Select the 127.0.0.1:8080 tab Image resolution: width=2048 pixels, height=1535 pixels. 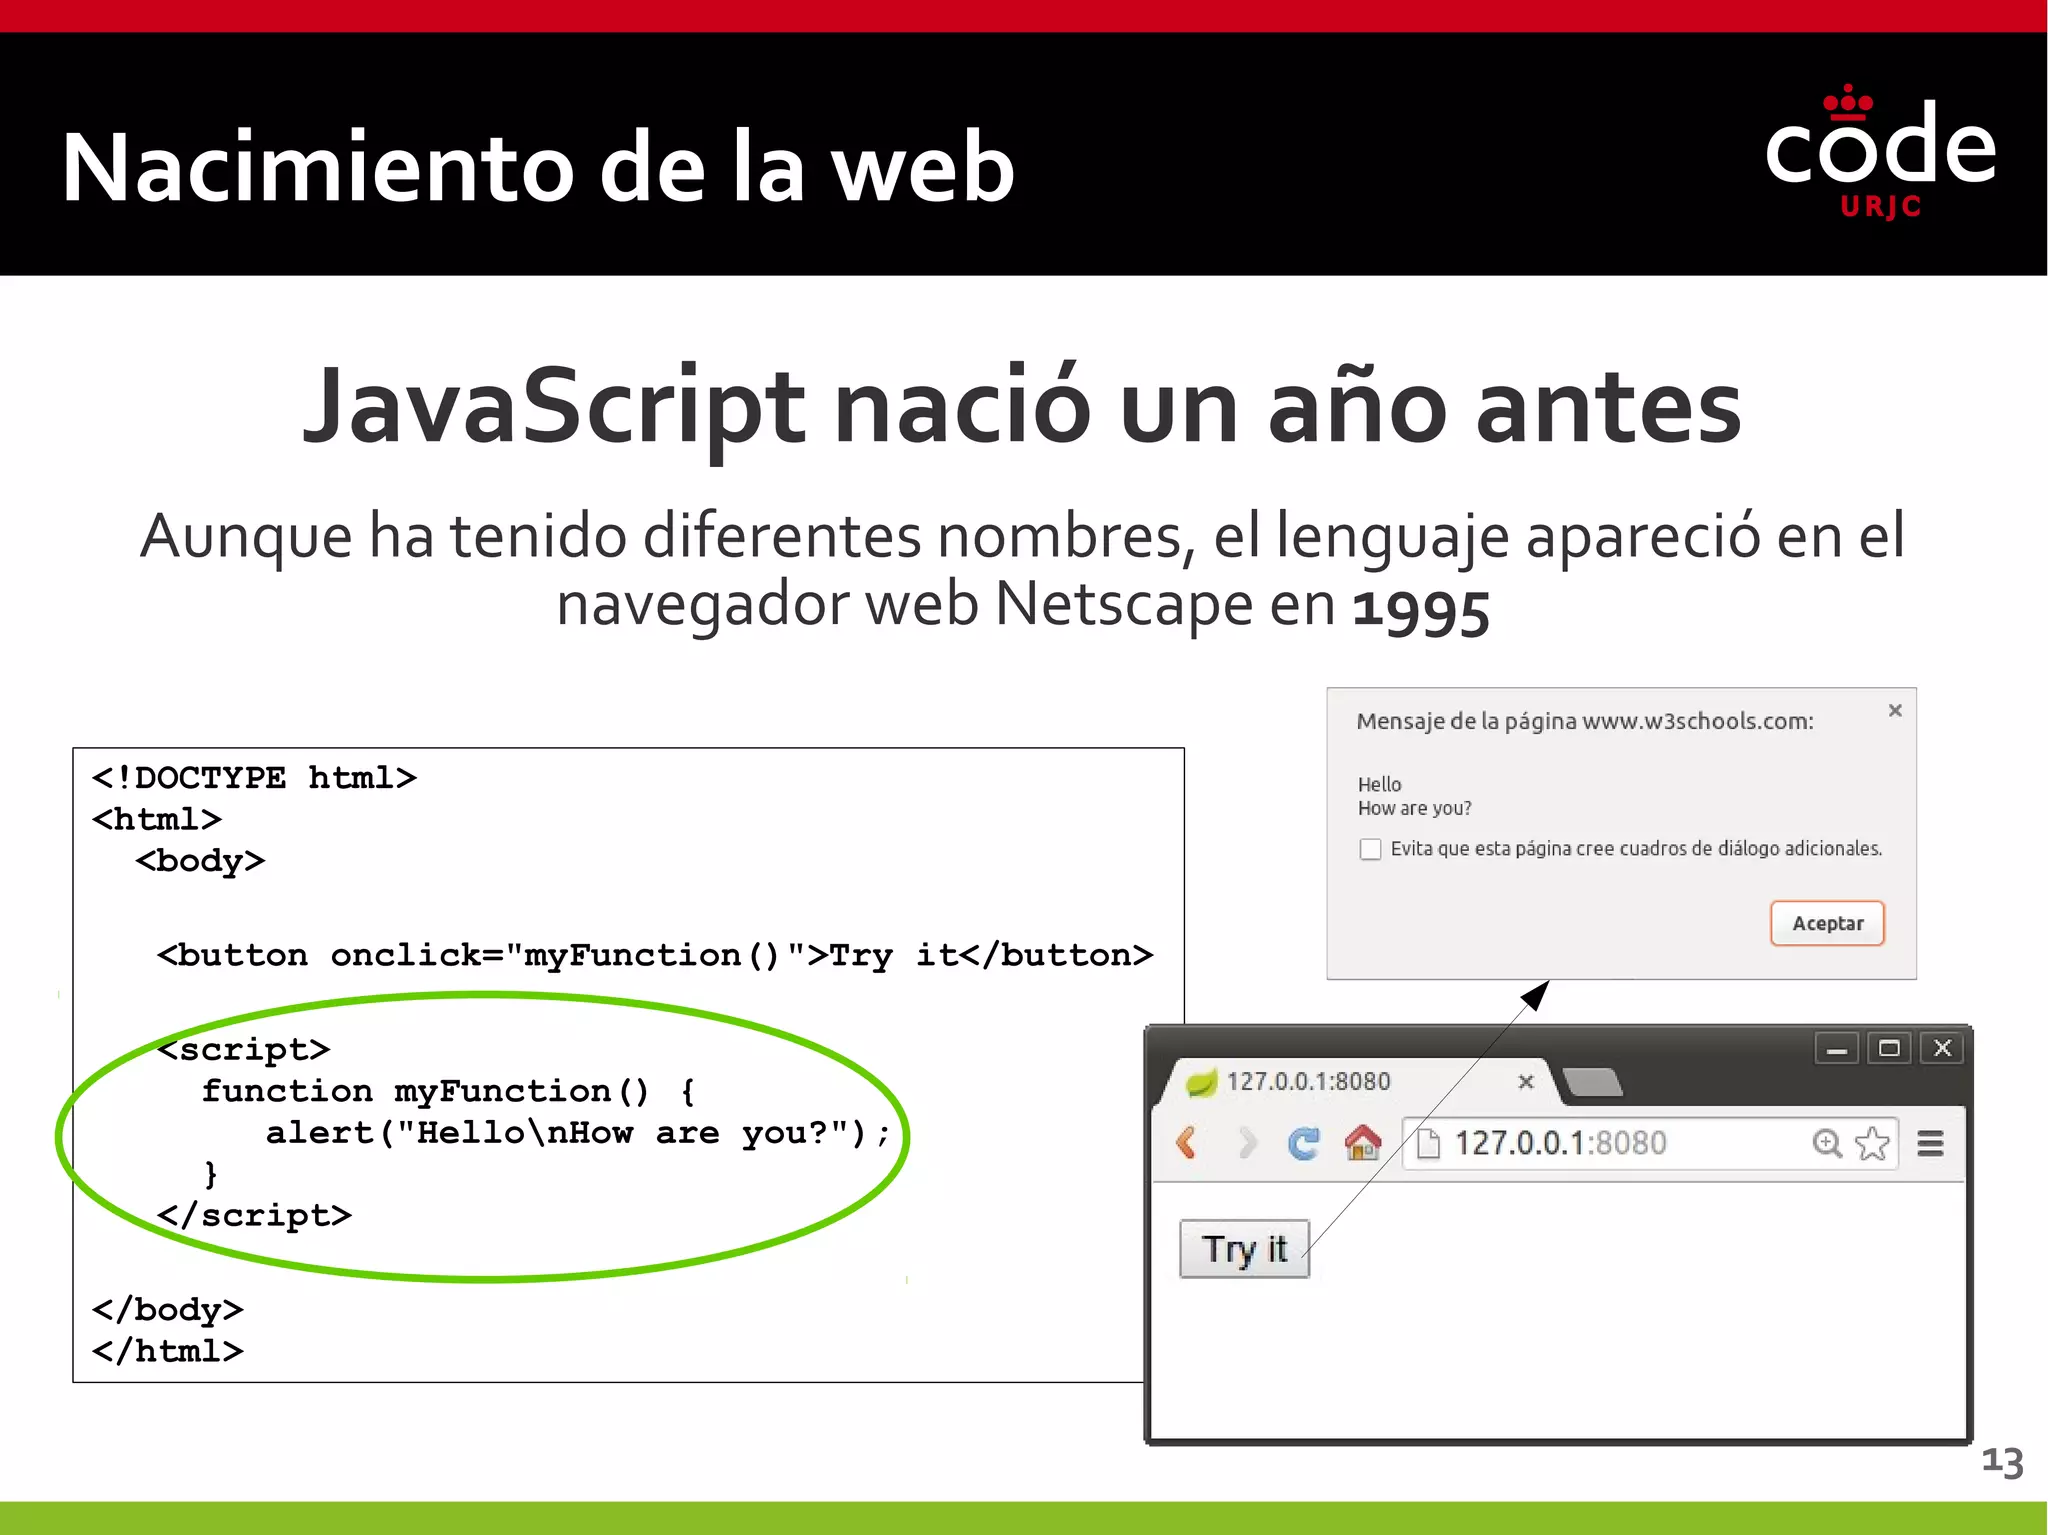click(1358, 1082)
